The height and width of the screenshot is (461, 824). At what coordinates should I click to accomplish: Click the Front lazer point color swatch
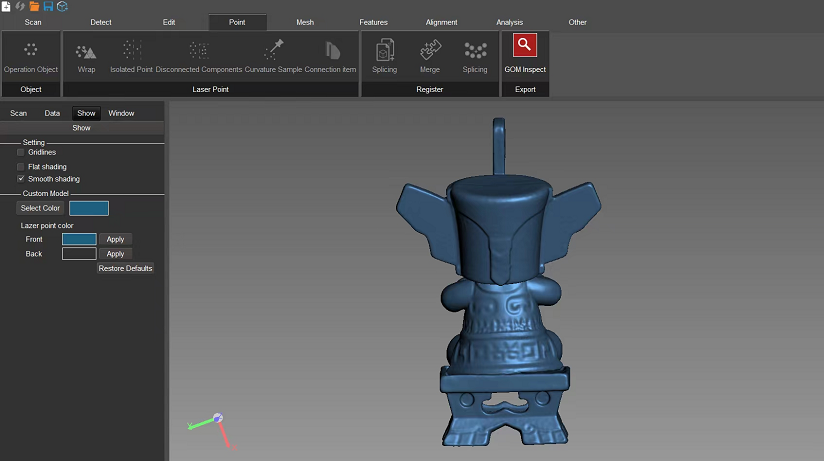pyautogui.click(x=79, y=239)
